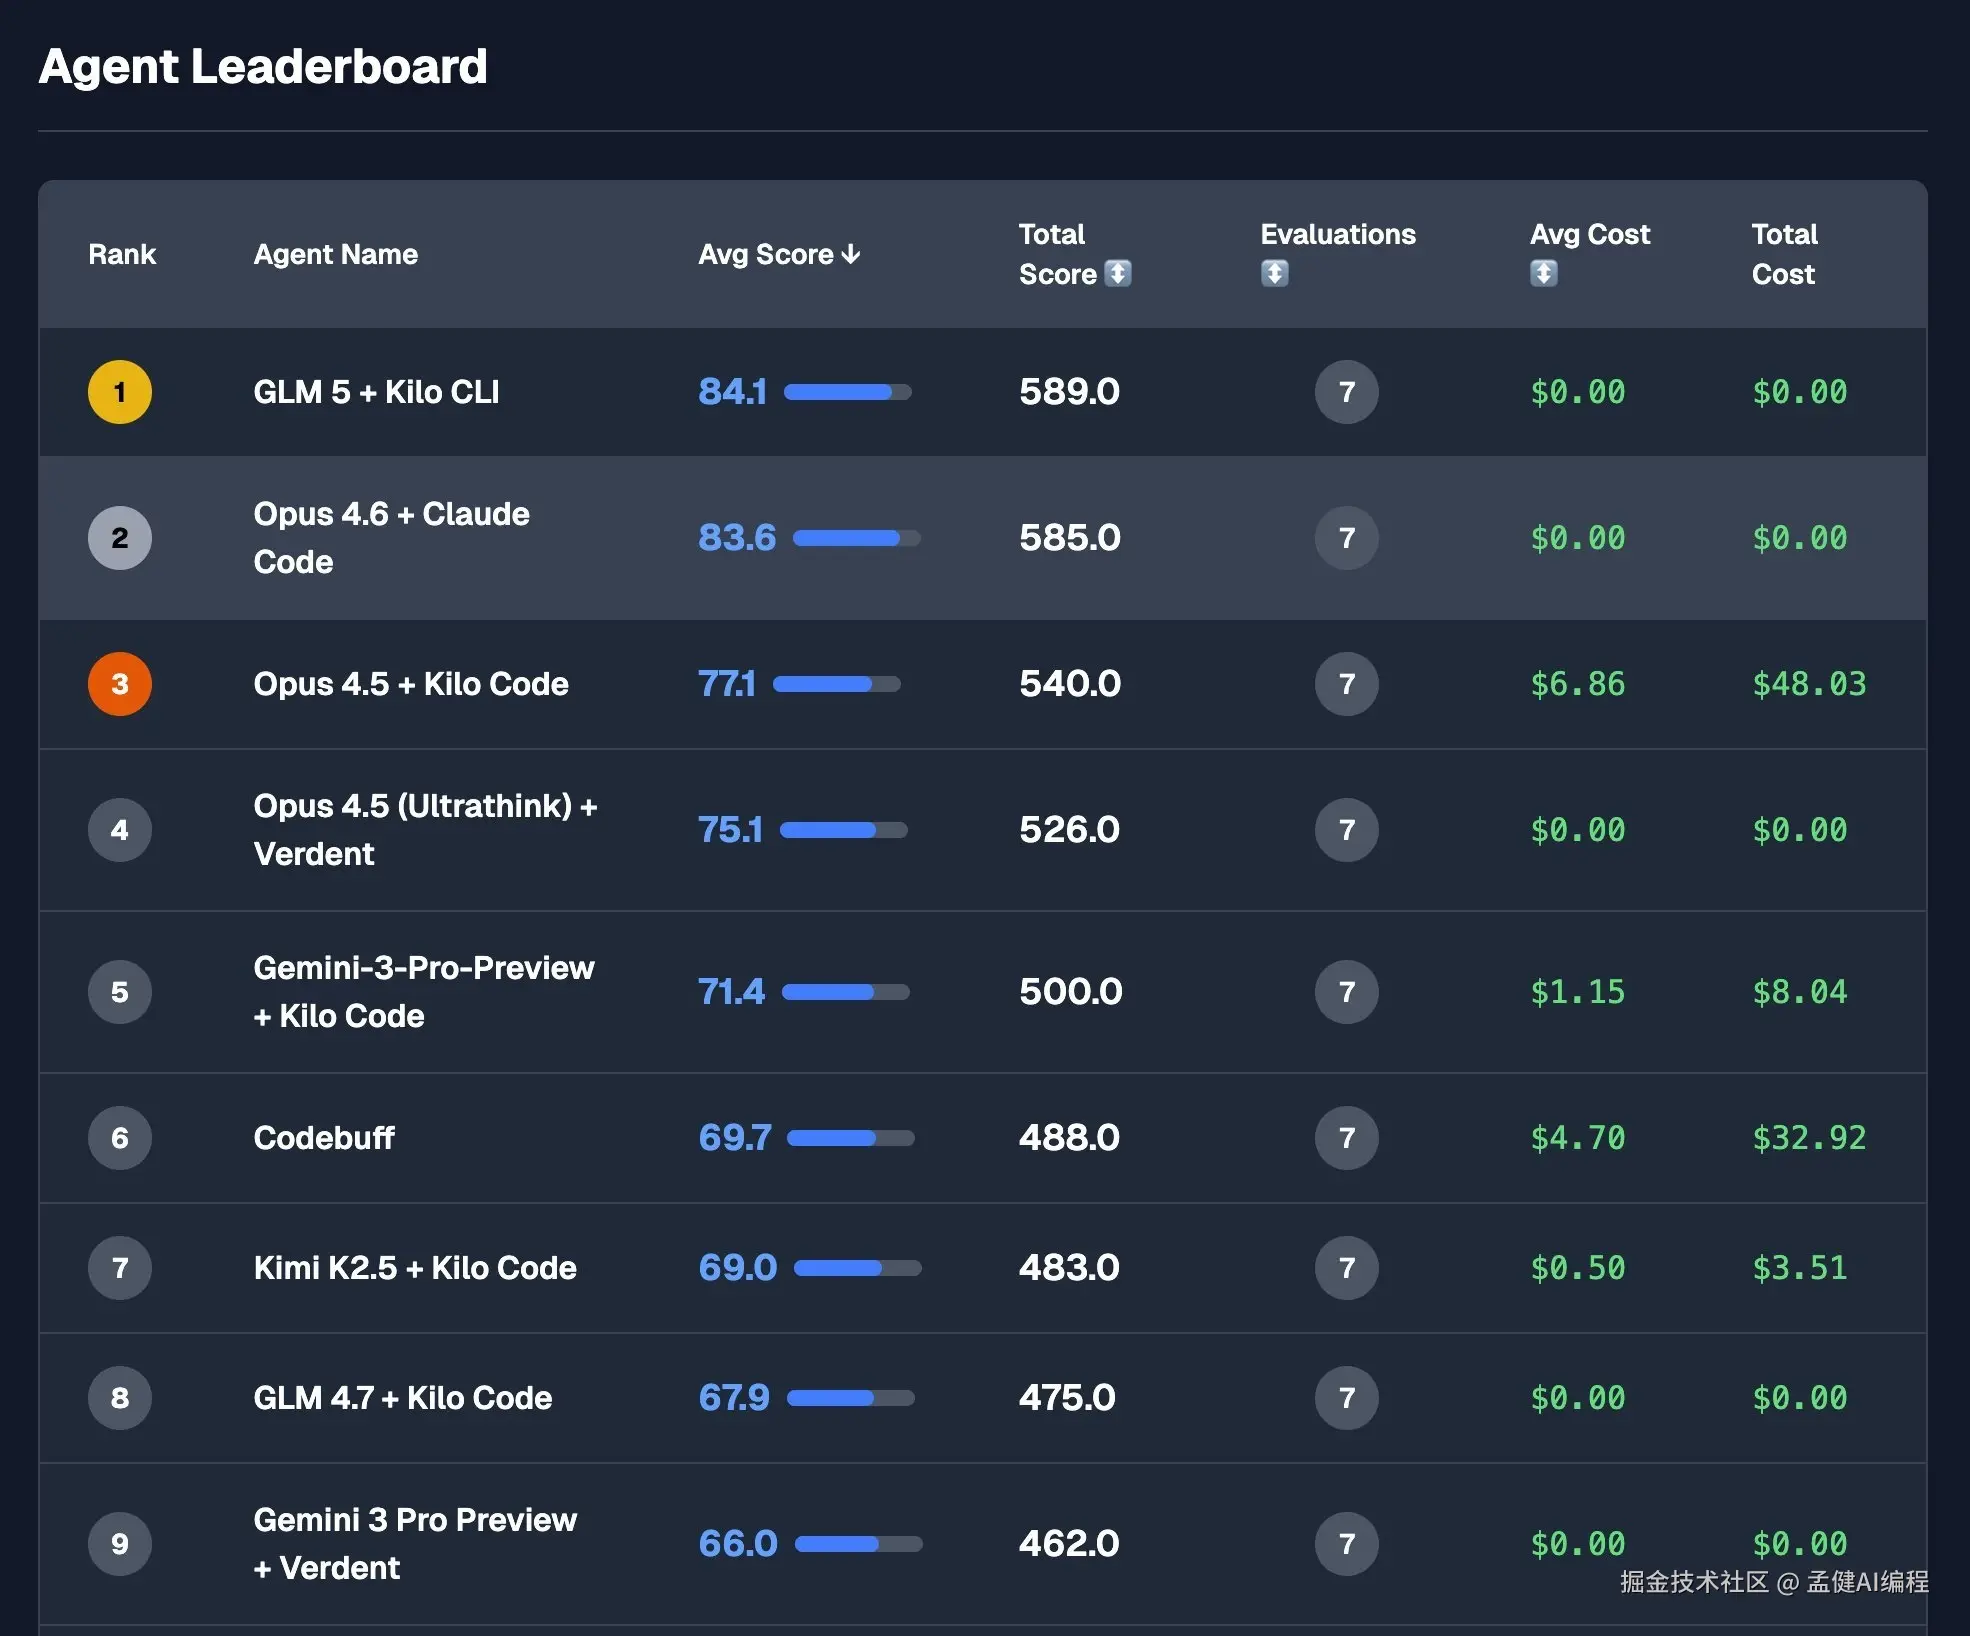Click the sort icon under Evaluations
The image size is (1970, 1636).
1274,274
